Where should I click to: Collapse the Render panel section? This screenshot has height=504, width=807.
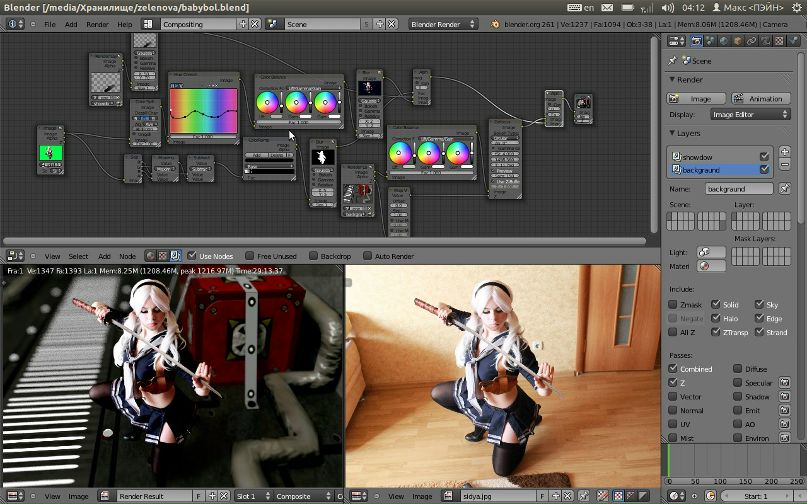pos(672,80)
